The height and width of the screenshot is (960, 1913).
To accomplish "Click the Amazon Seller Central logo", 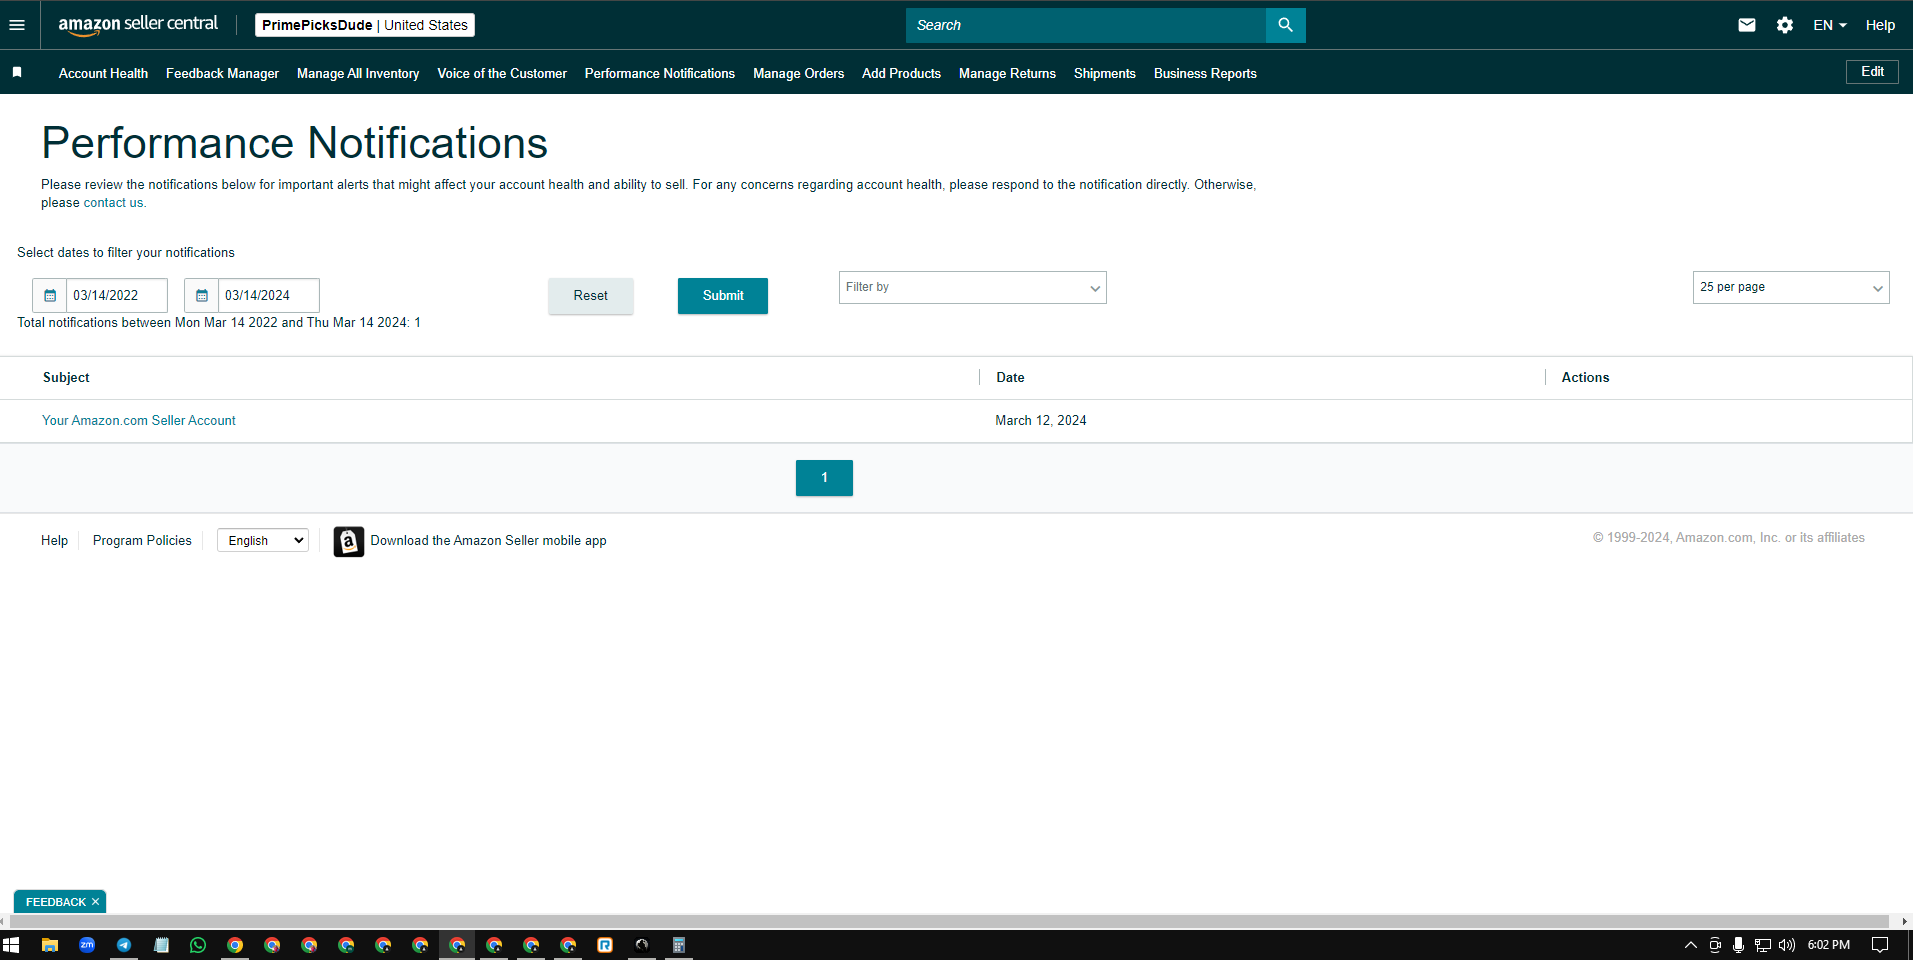I will tap(138, 25).
